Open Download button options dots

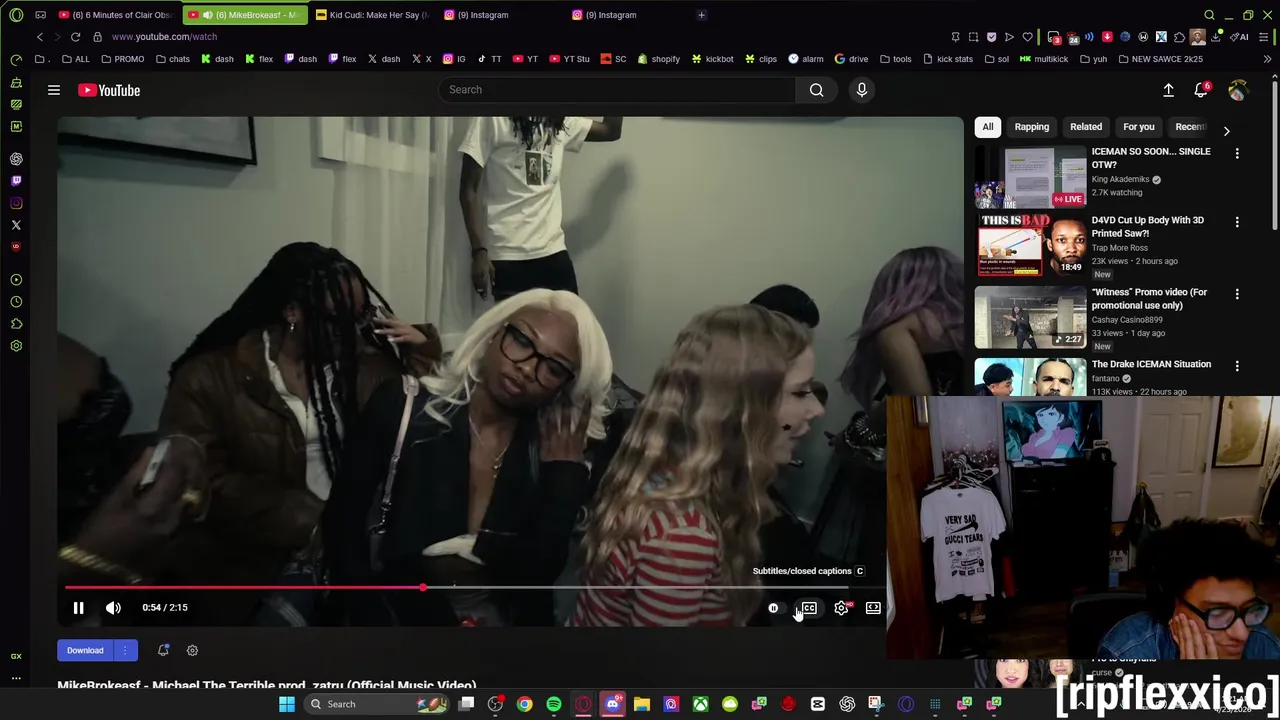coord(125,651)
